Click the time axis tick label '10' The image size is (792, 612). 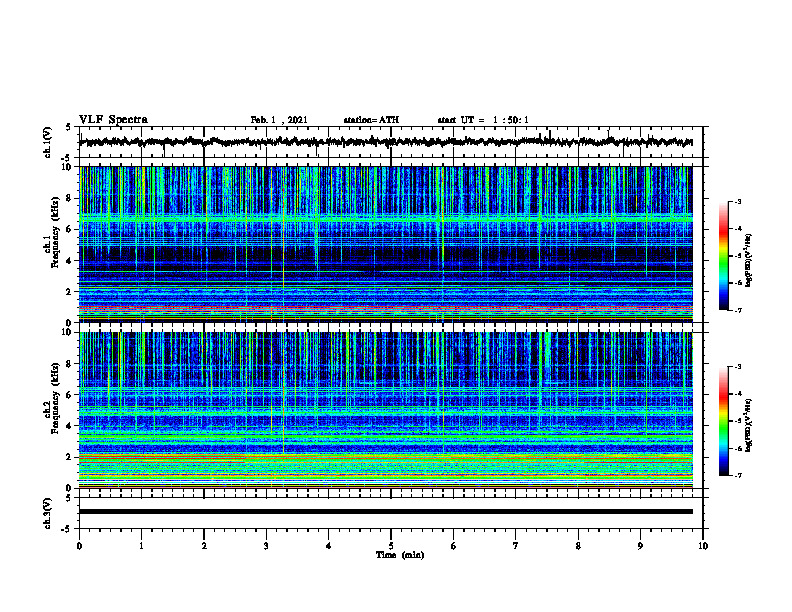coord(703,546)
